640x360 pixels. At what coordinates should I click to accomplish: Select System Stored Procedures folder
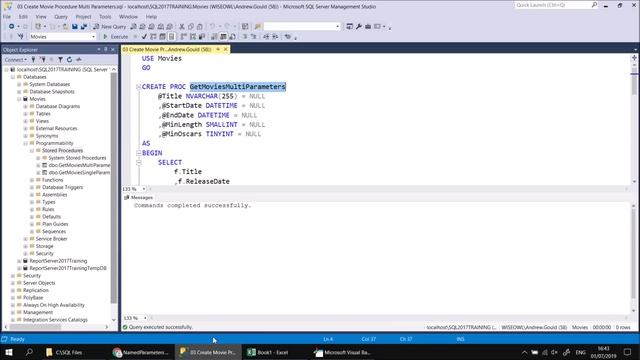tap(73, 158)
